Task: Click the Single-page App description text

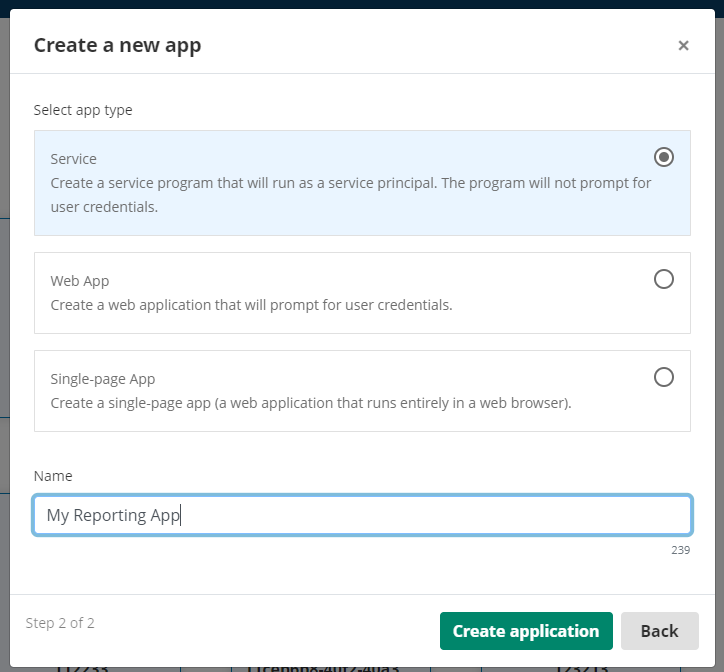Action: coord(310,403)
